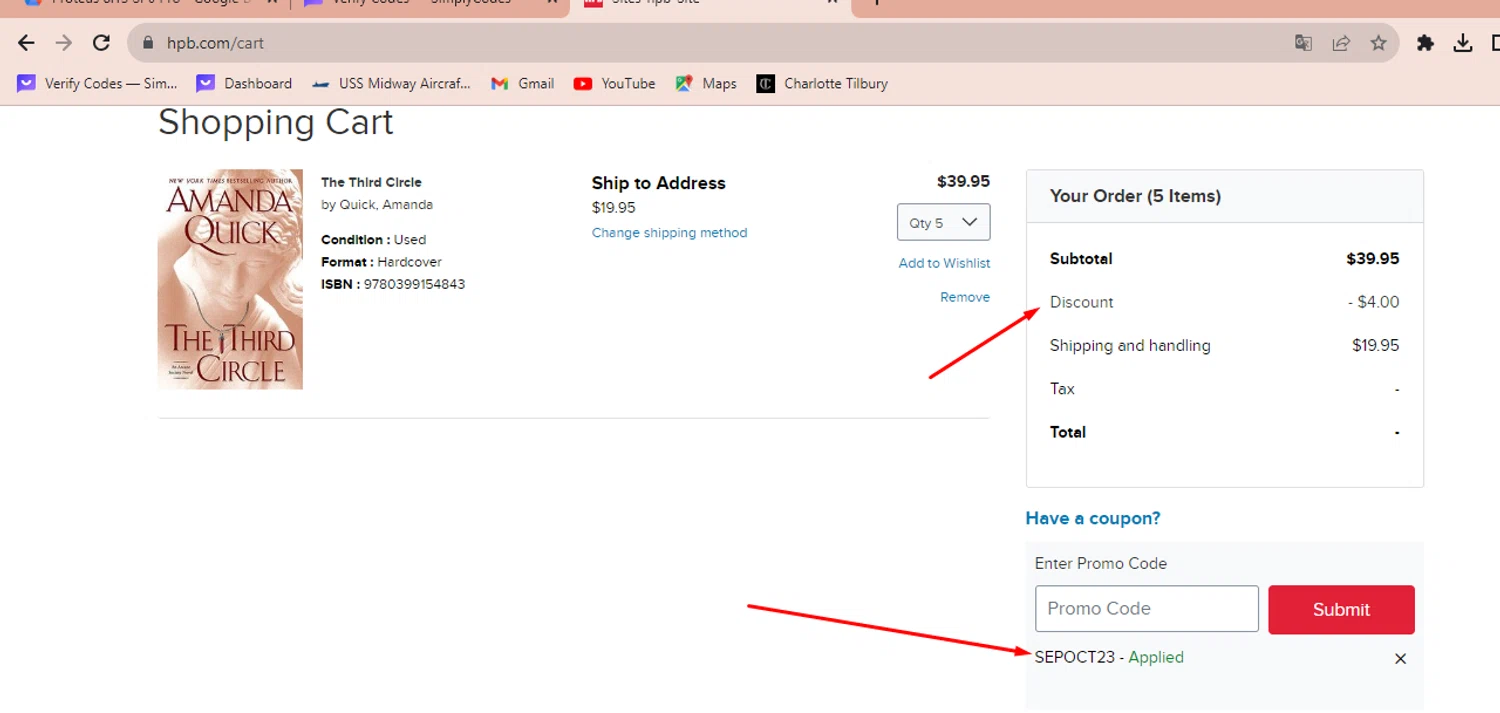This screenshot has height=713, width=1500.
Task: Switch to the Verify Codes SimplyCodes tab
Action: (433, 4)
